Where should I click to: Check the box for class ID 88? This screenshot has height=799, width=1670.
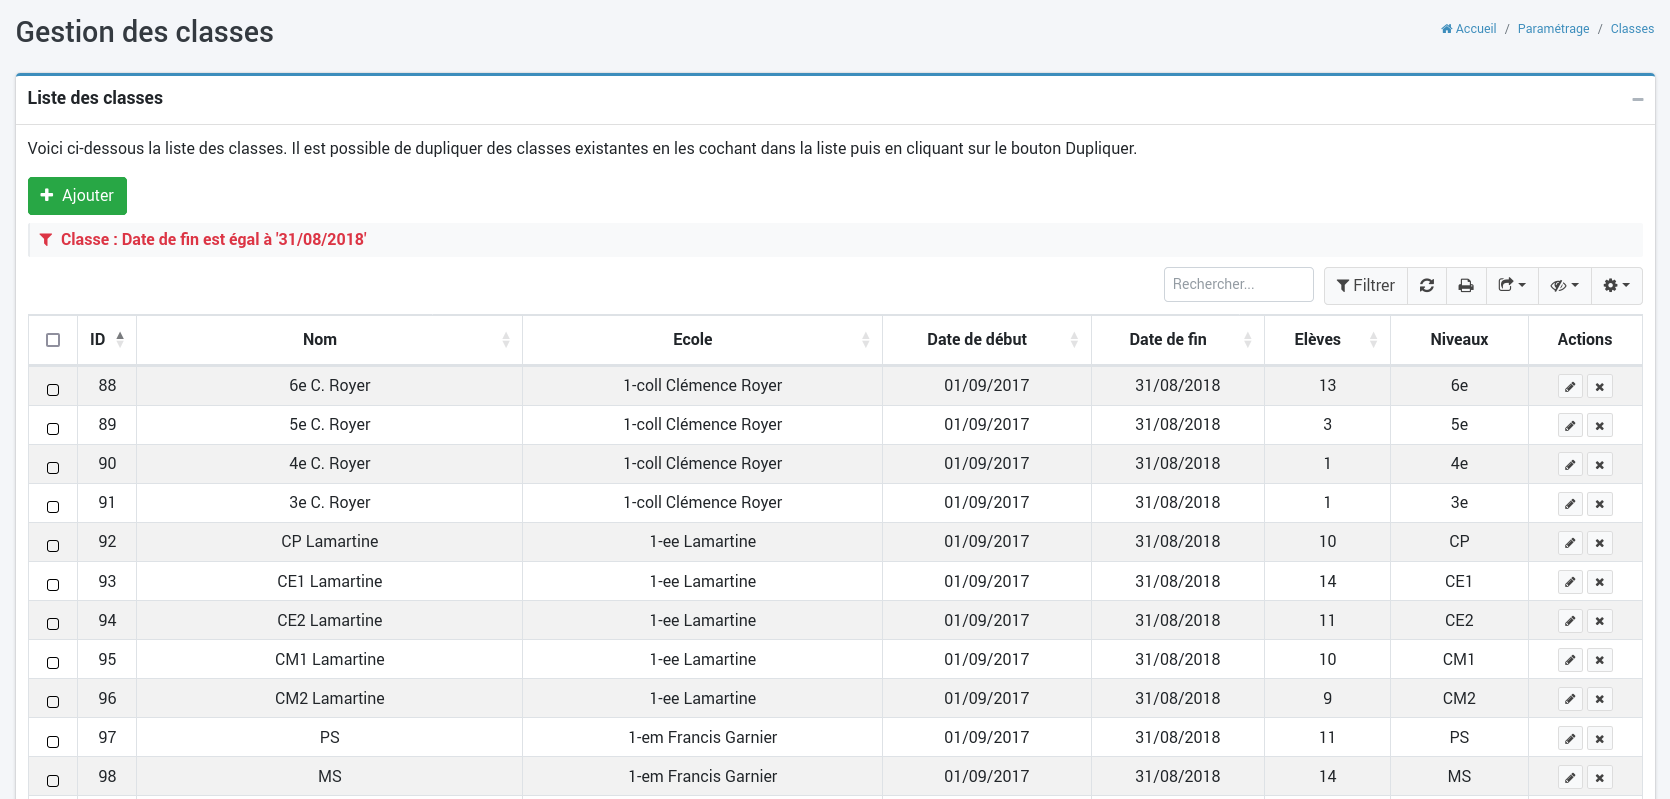point(53,390)
